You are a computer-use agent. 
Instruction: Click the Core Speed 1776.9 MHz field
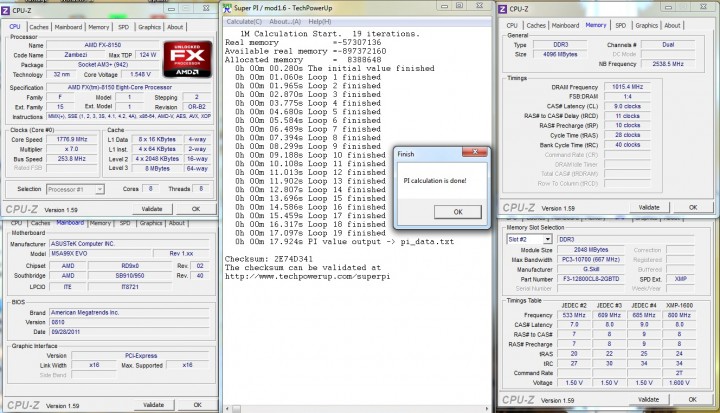pyautogui.click(x=73, y=139)
